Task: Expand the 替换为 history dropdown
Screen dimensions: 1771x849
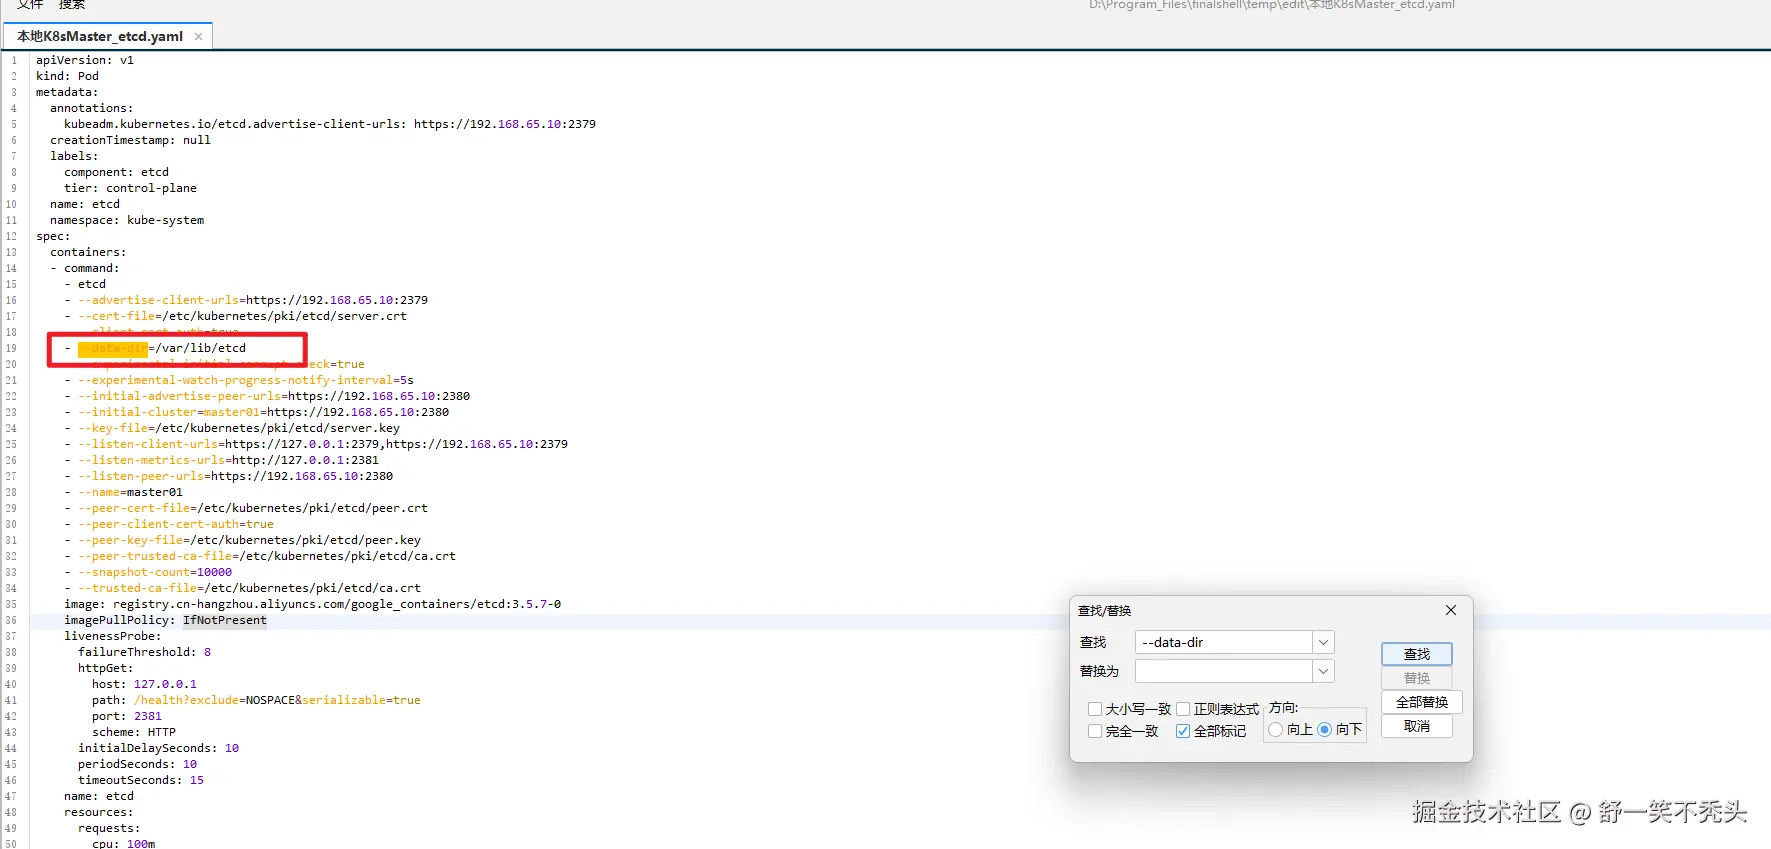Action: (1323, 671)
